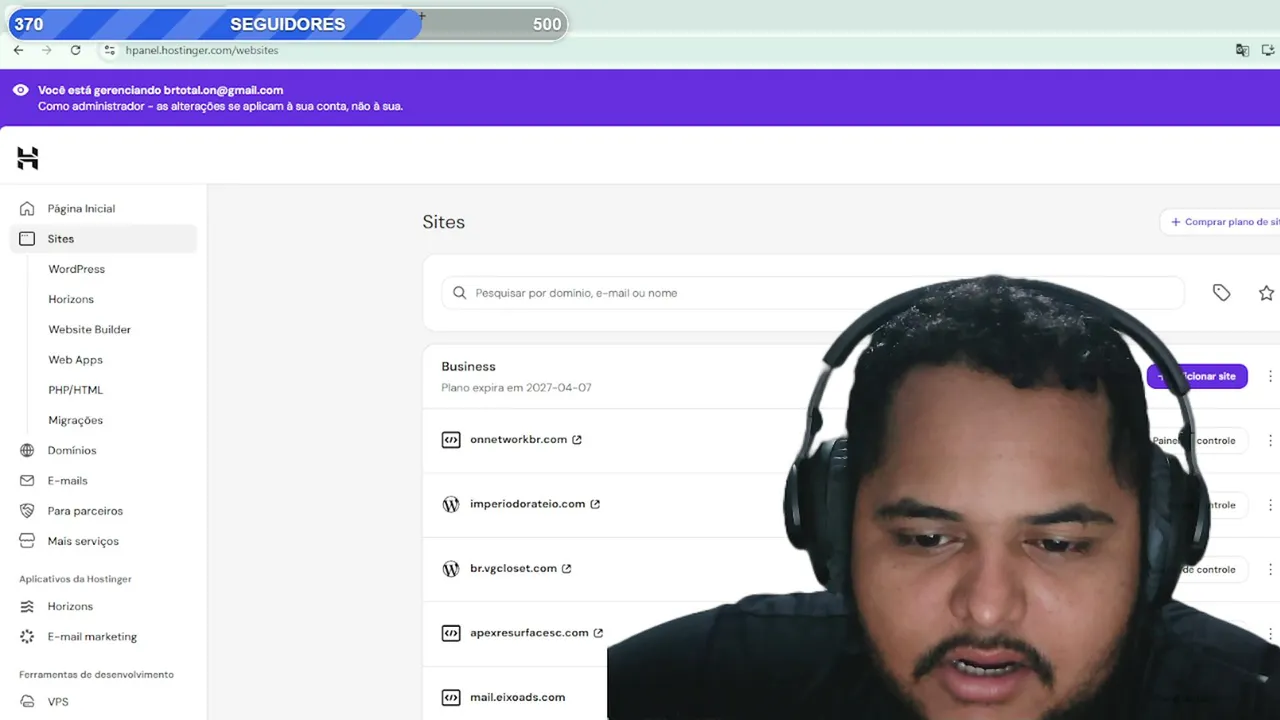Click the hpanel.hostinger.com/websites address bar

[x=202, y=50]
